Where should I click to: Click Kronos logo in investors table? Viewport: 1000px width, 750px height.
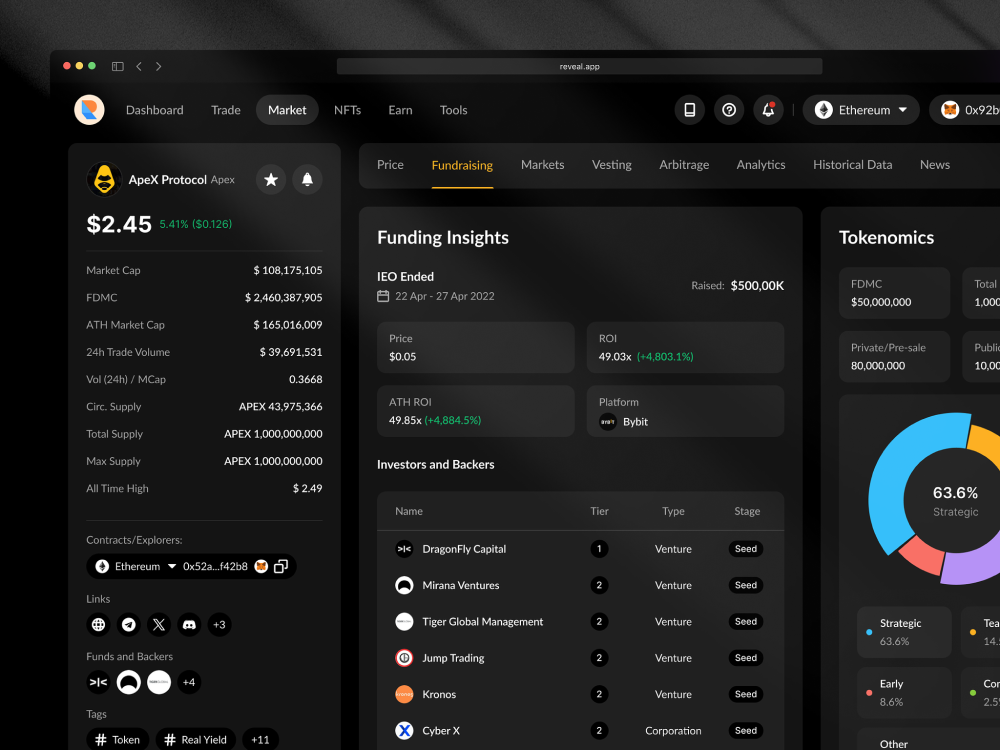[404, 694]
